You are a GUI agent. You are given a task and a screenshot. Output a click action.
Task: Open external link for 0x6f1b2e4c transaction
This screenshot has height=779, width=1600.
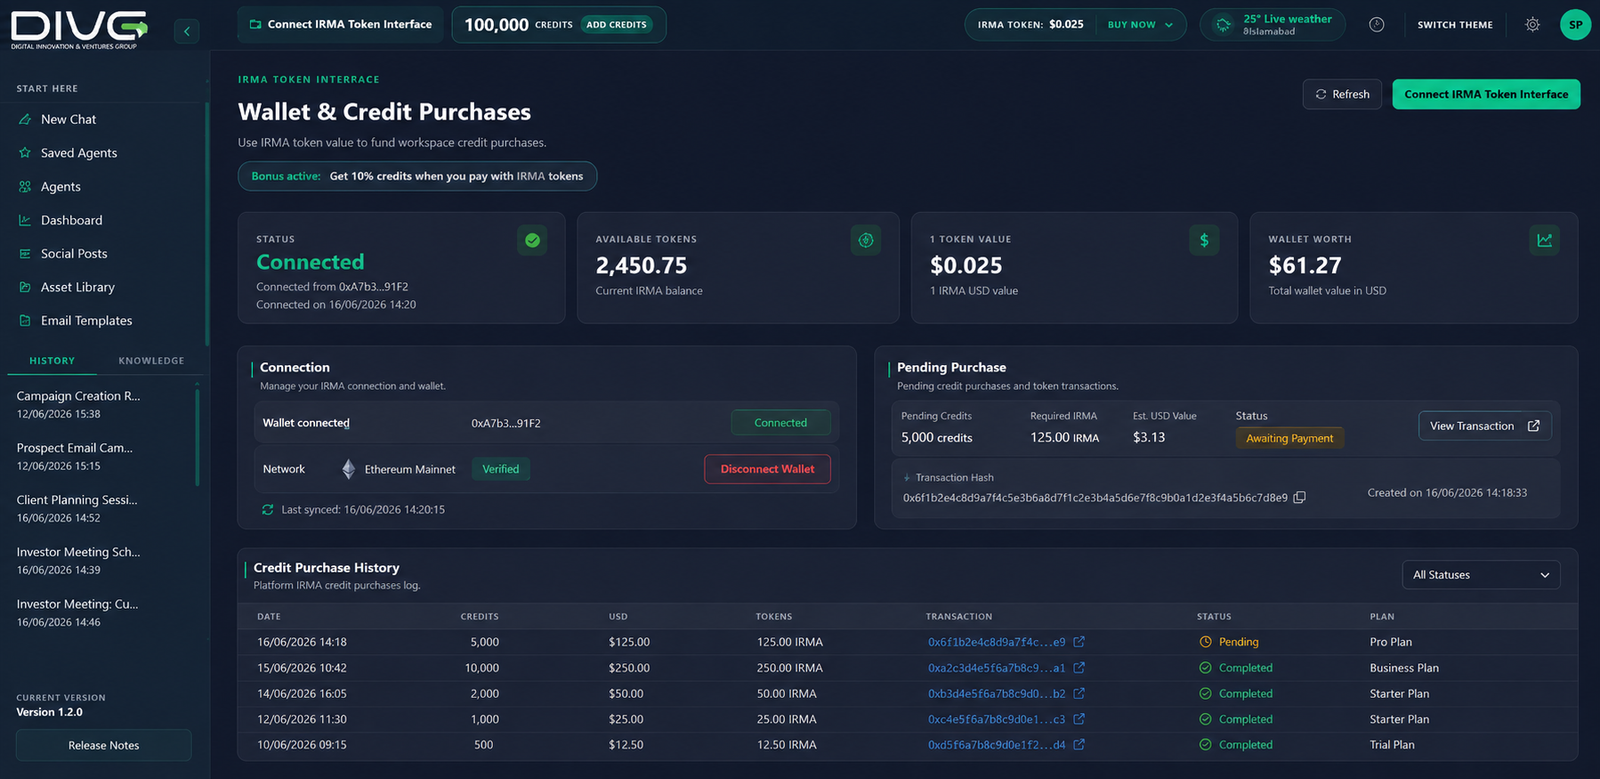point(1079,642)
